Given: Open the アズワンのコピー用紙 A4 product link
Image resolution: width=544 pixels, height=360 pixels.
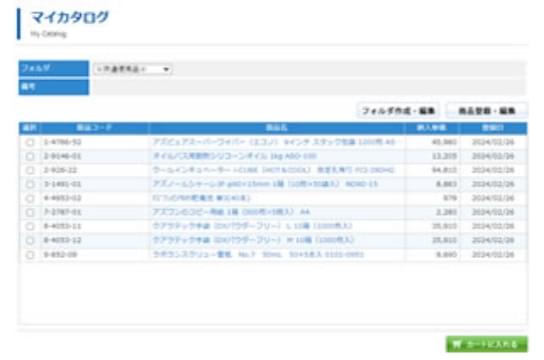Looking at the screenshot, I should [x=231, y=212].
